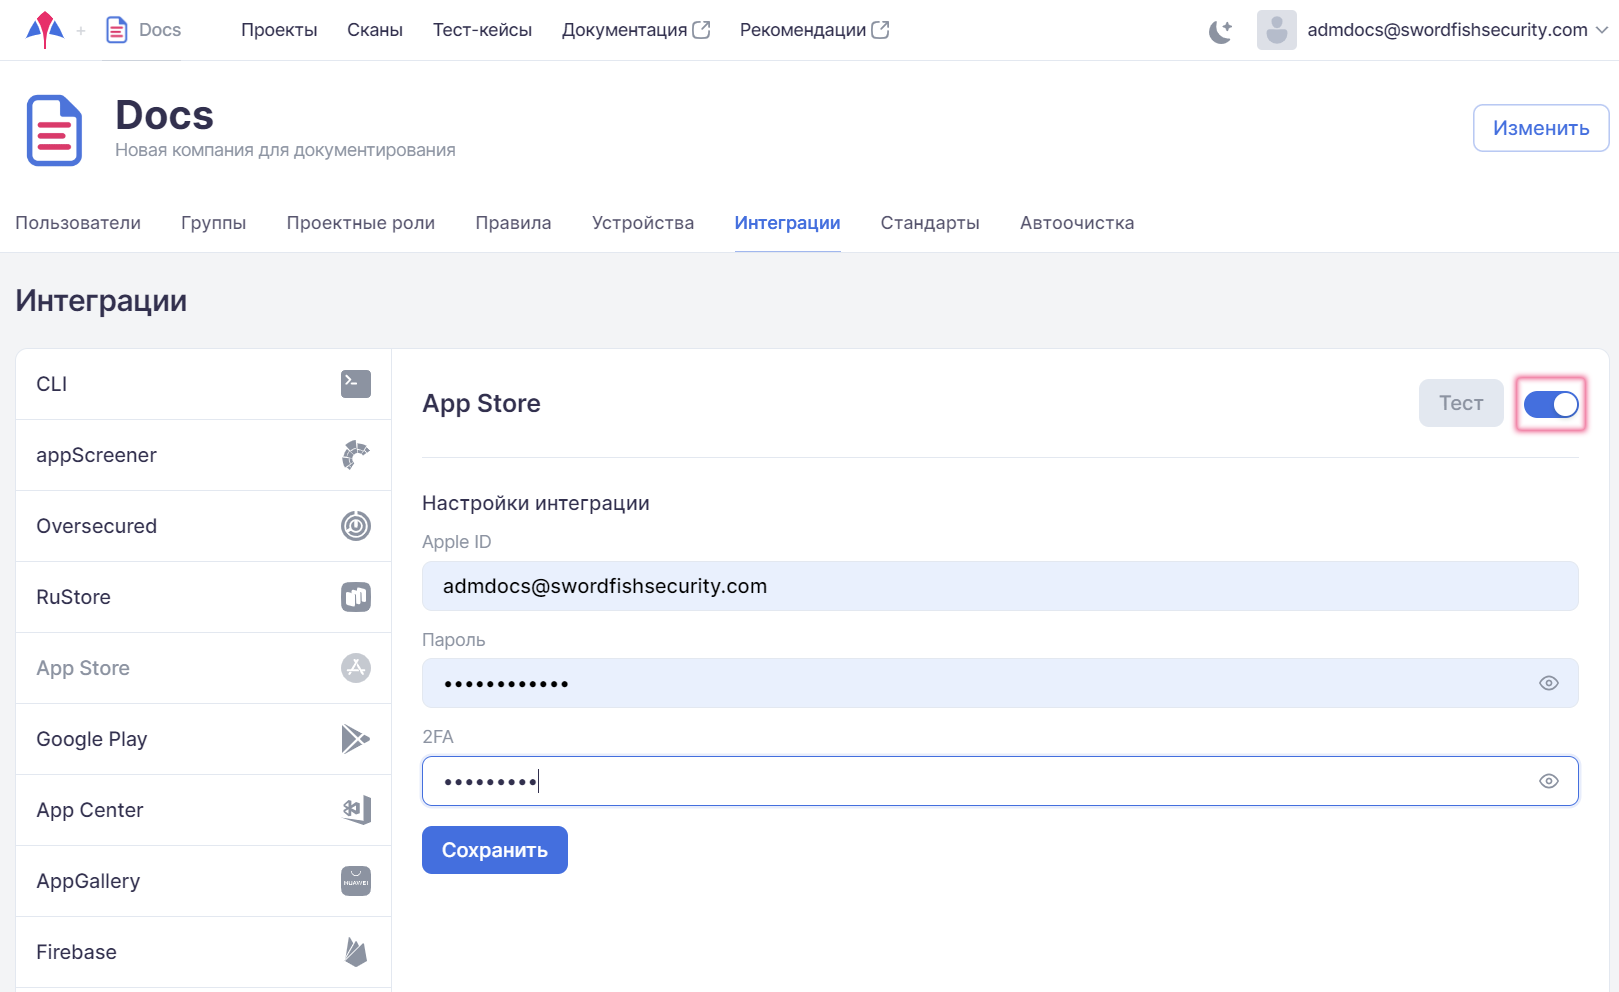
Task: Click the Huawei AppGallery icon
Action: [x=355, y=881]
